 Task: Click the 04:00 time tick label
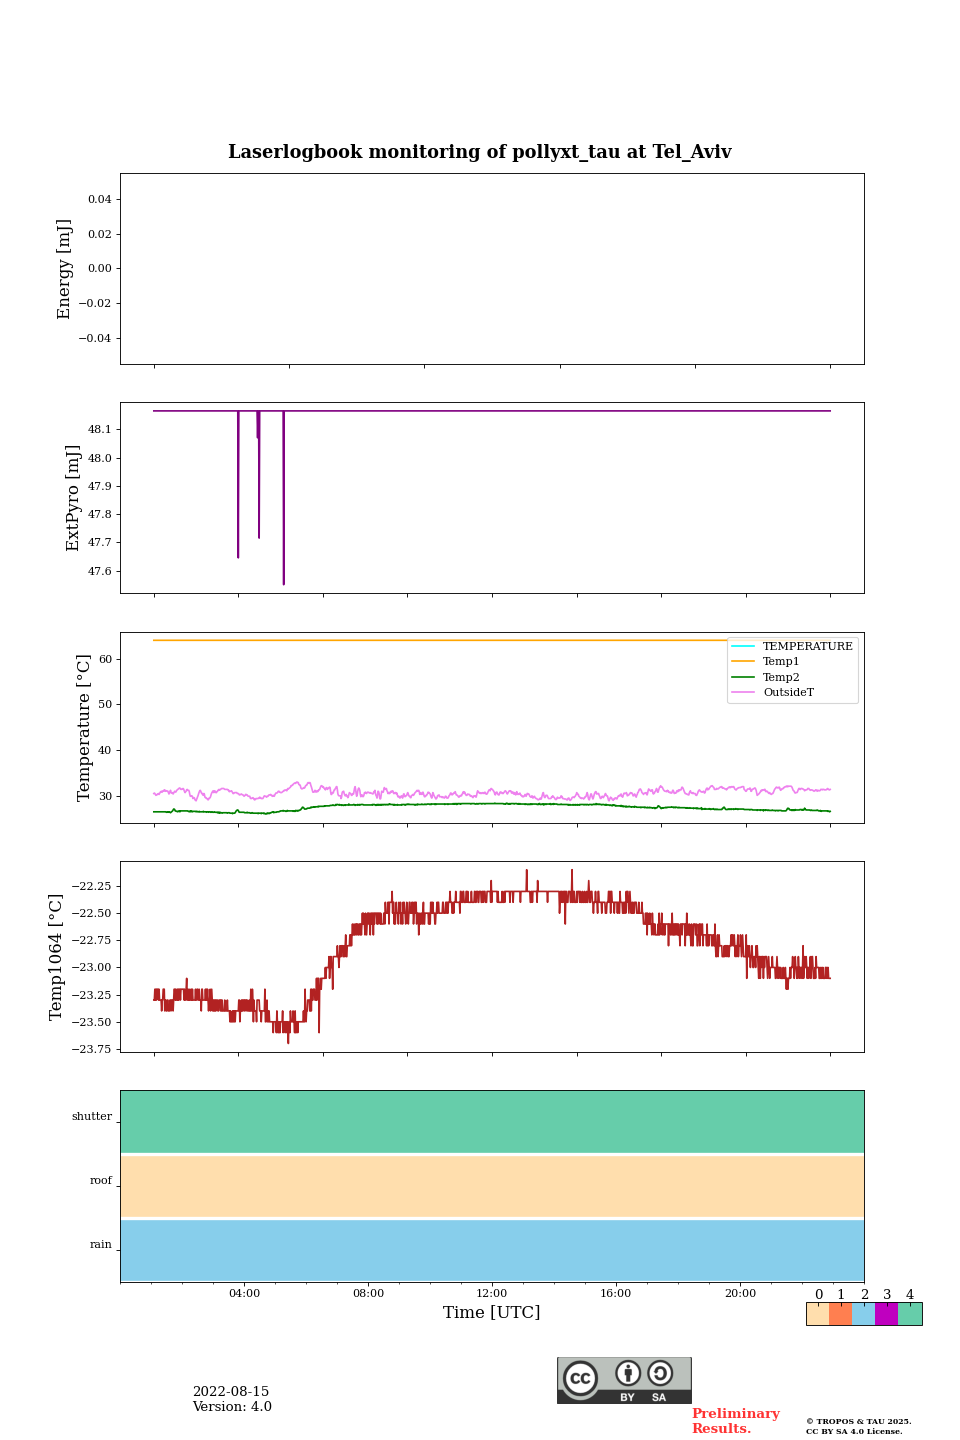point(244,1293)
